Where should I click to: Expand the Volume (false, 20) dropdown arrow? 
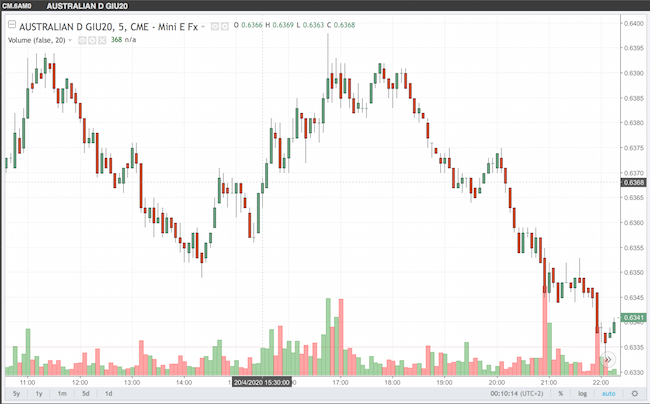(70, 40)
